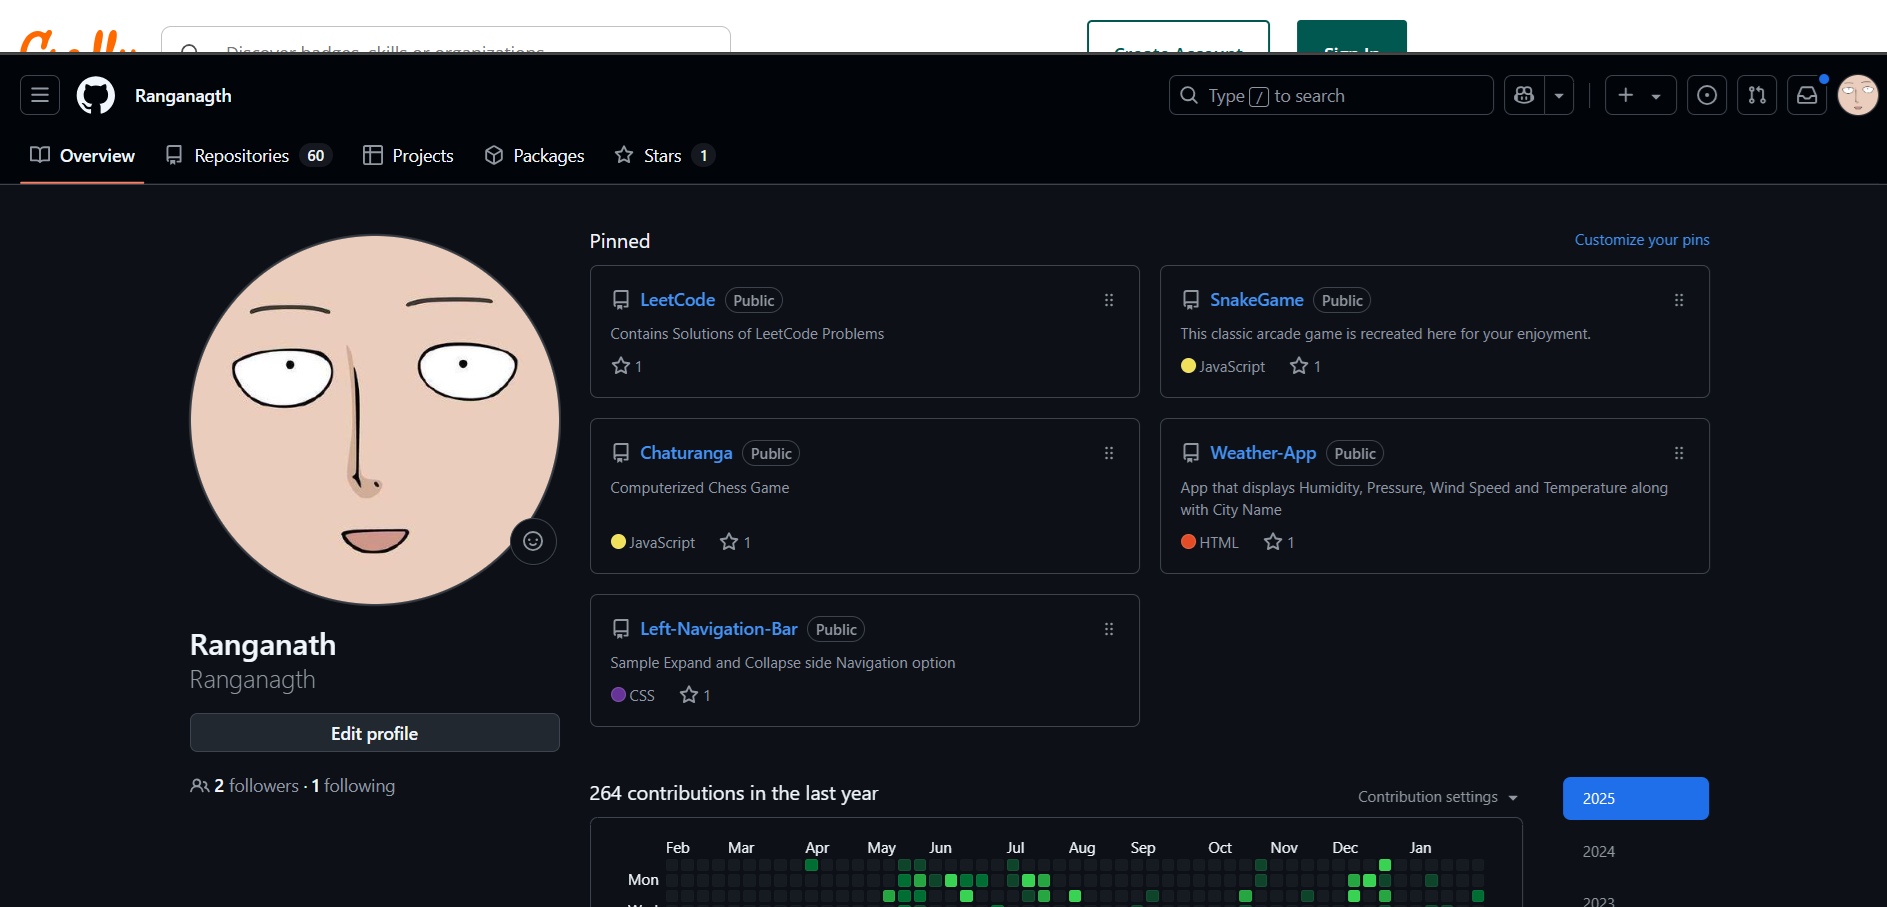The width and height of the screenshot is (1887, 907).
Task: Click the set status smiley icon
Action: pyautogui.click(x=533, y=541)
